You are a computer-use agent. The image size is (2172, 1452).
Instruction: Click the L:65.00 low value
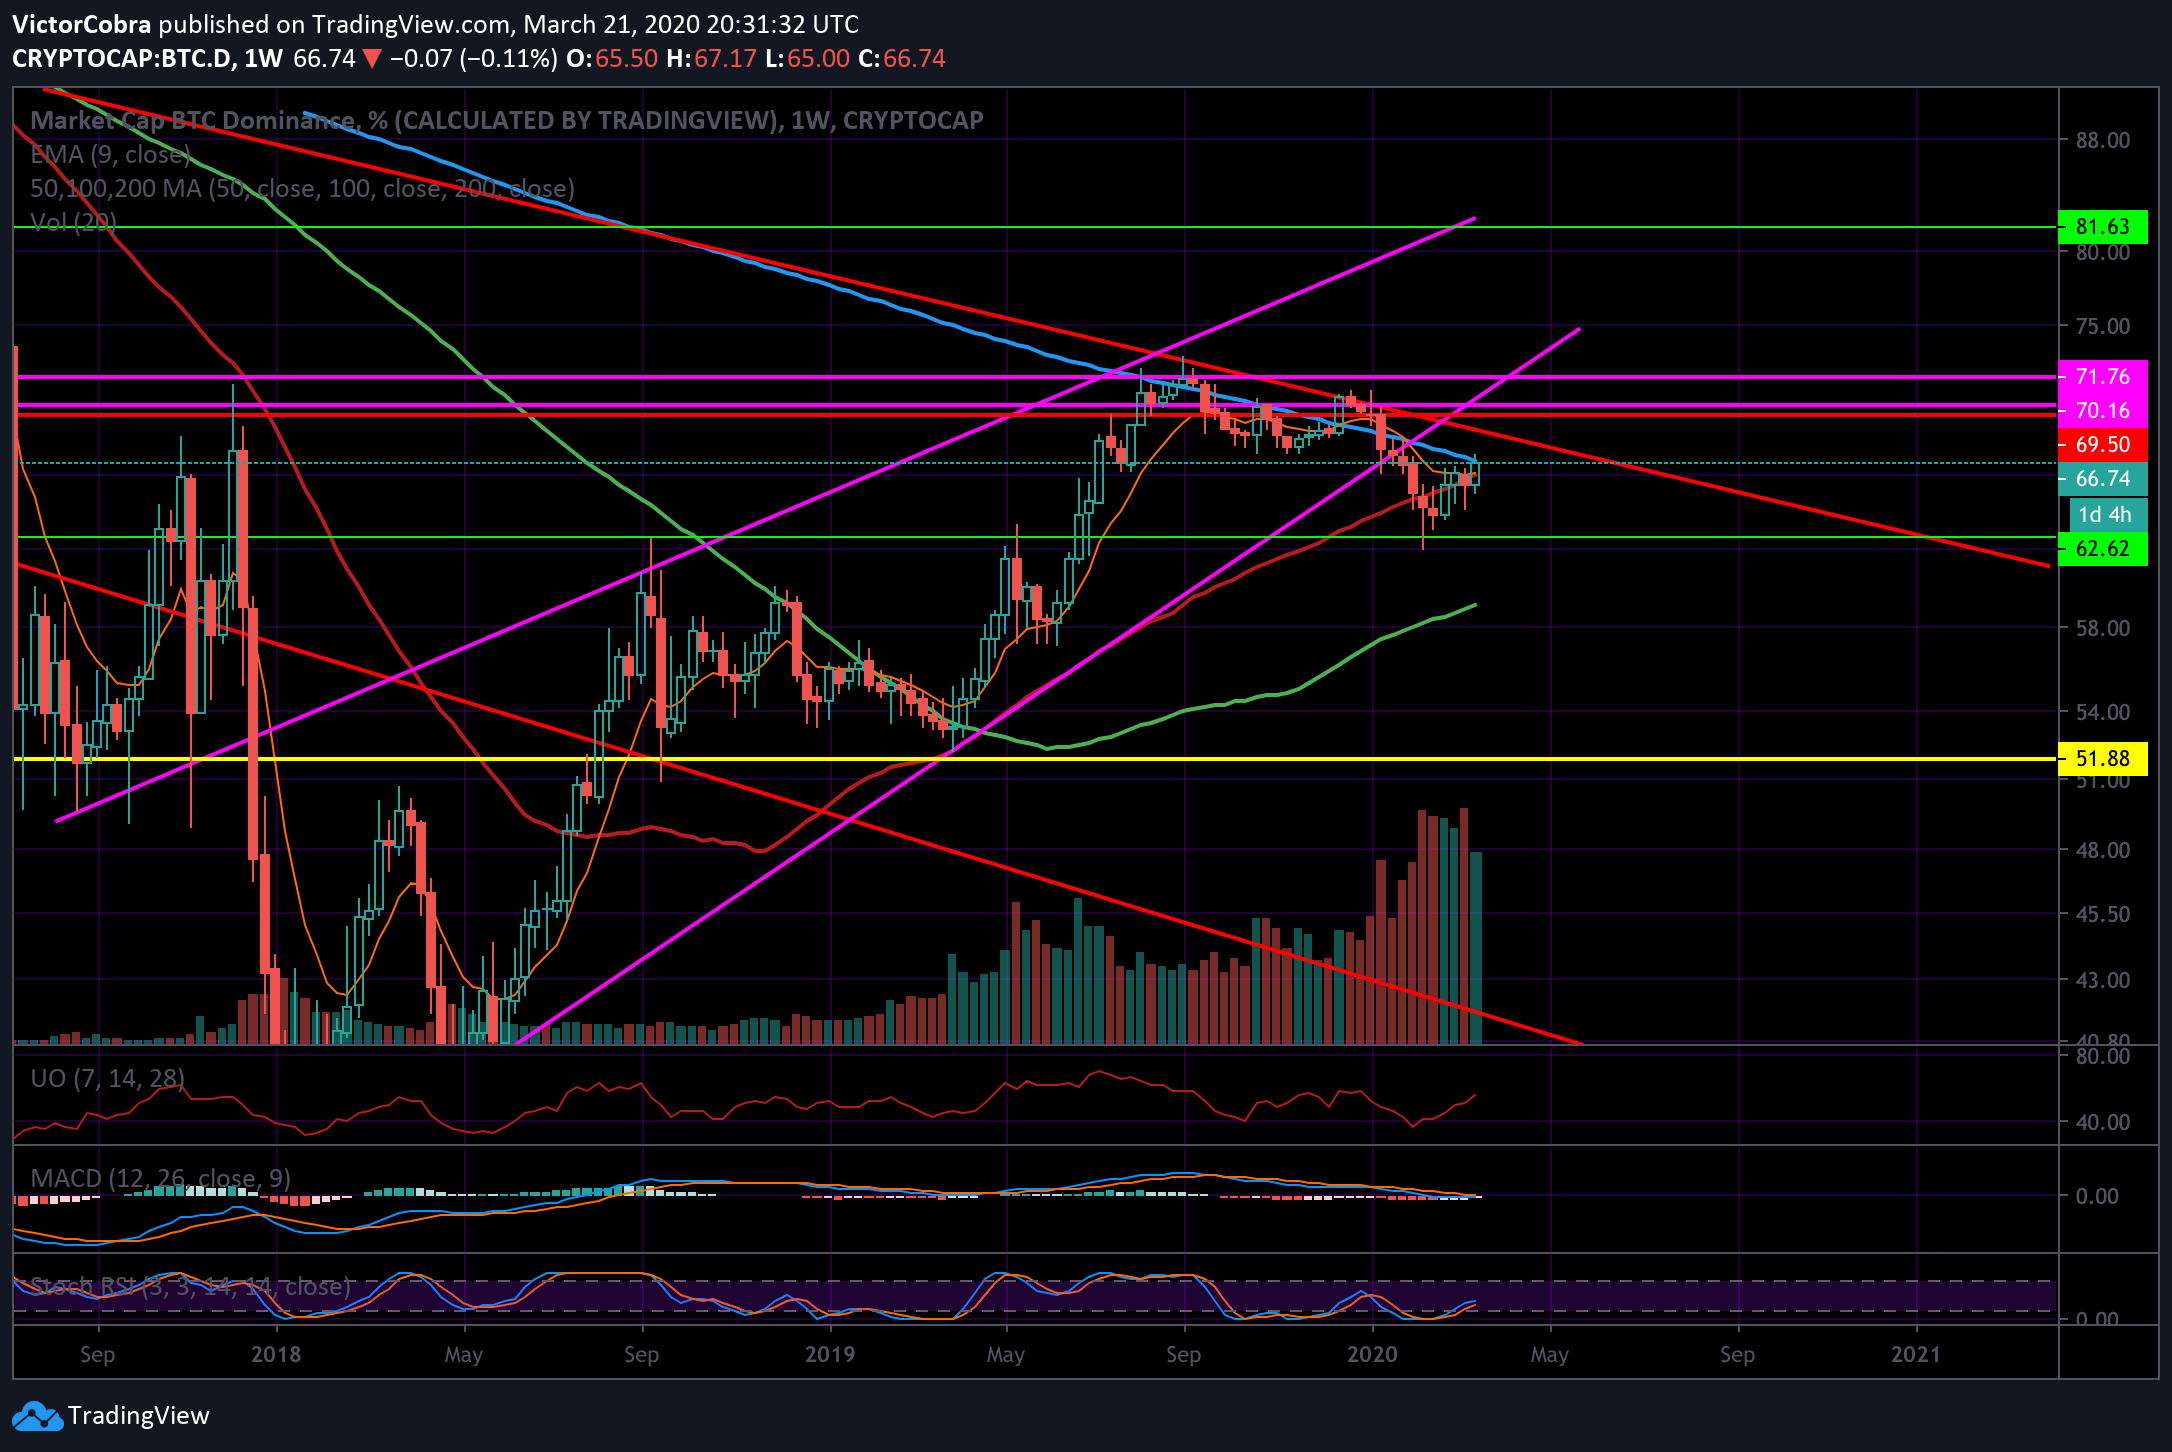coord(807,58)
